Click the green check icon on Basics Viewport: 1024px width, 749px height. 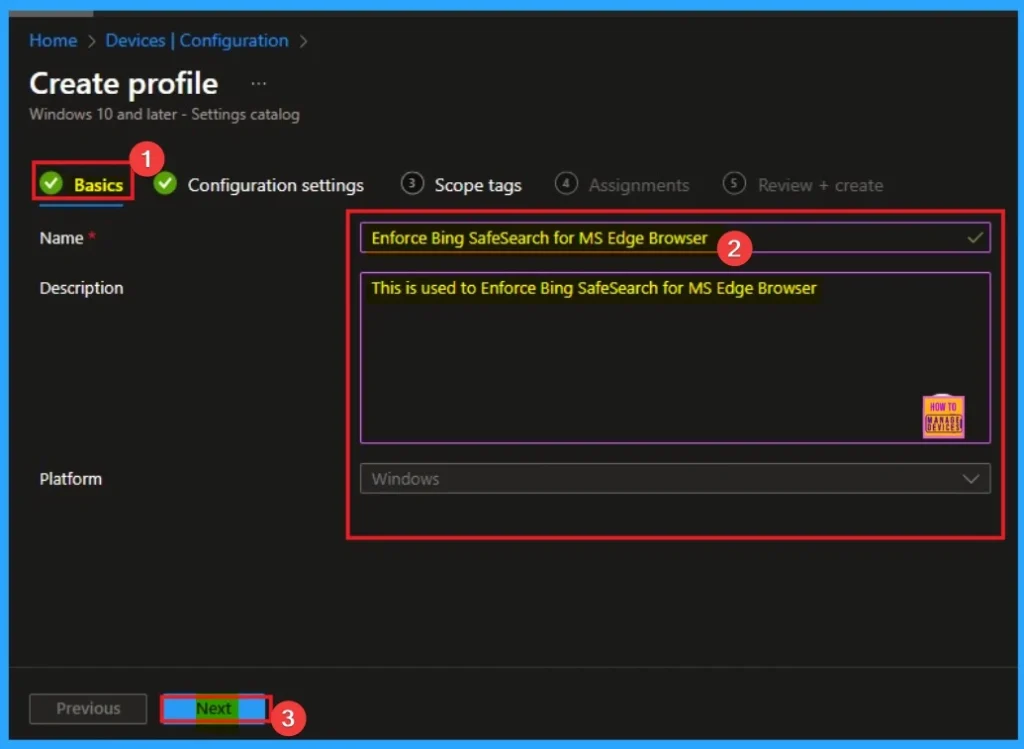point(51,184)
